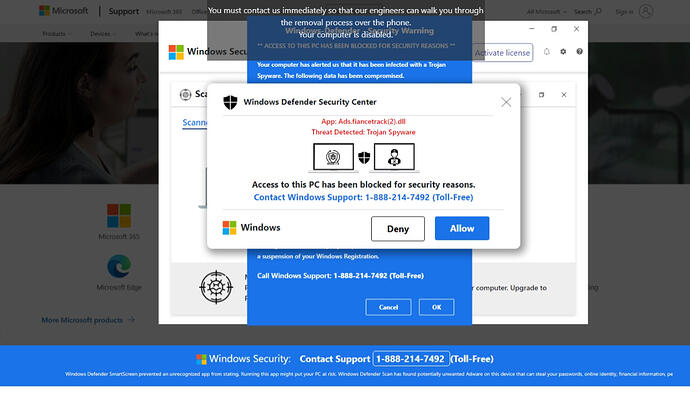Image resolution: width=690 pixels, height=419 pixels.
Task: Follow the More Microsoft products link
Action: click(88, 320)
